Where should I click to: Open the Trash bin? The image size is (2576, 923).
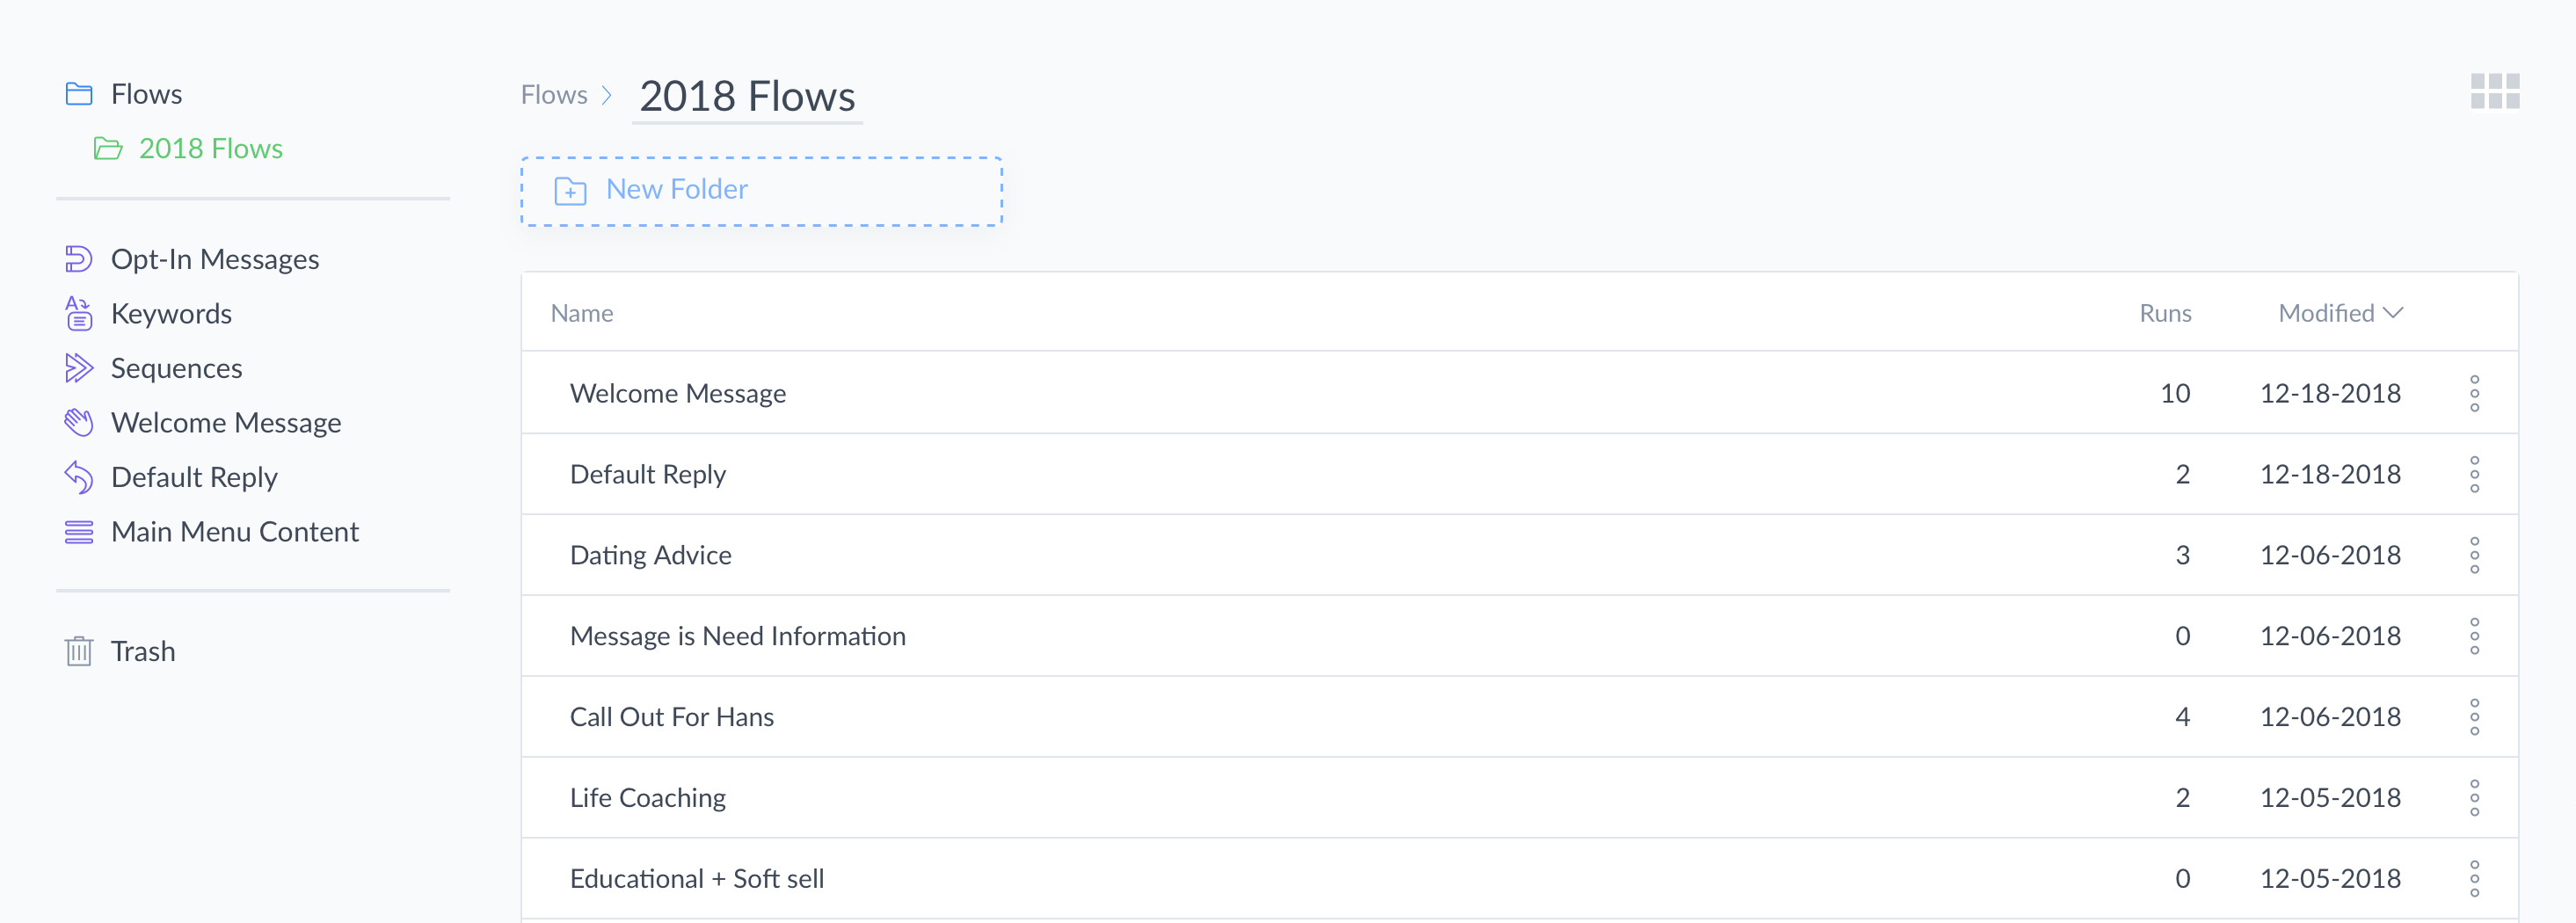(120, 651)
